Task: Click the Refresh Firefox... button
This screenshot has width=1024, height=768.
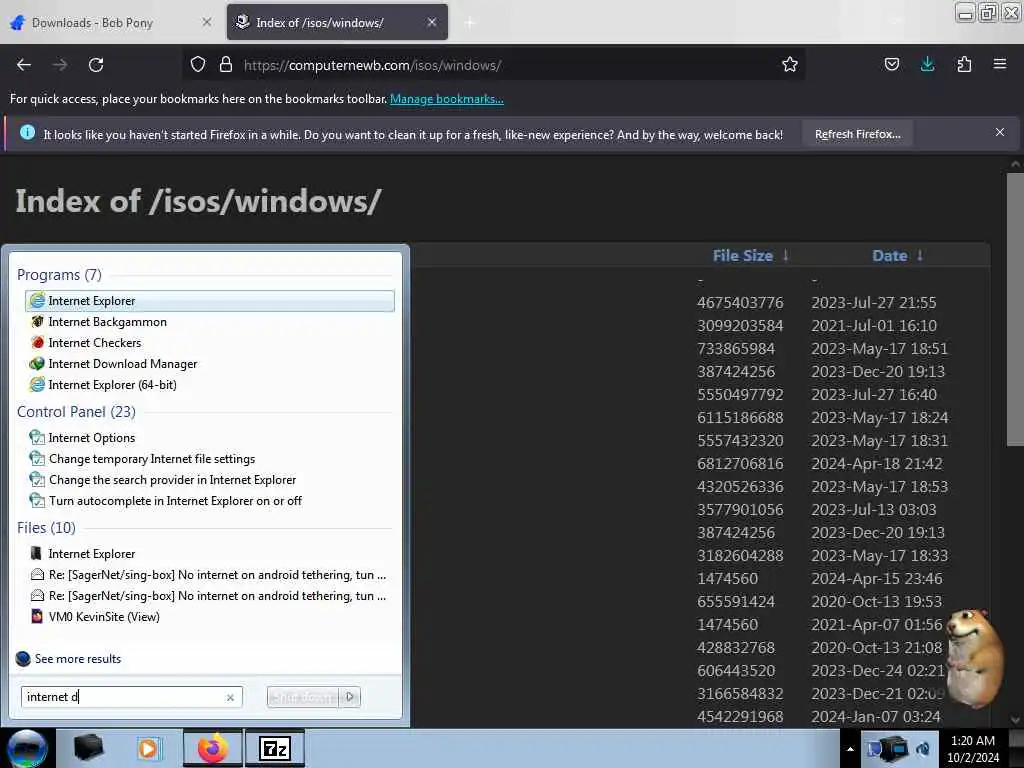Action: (857, 134)
